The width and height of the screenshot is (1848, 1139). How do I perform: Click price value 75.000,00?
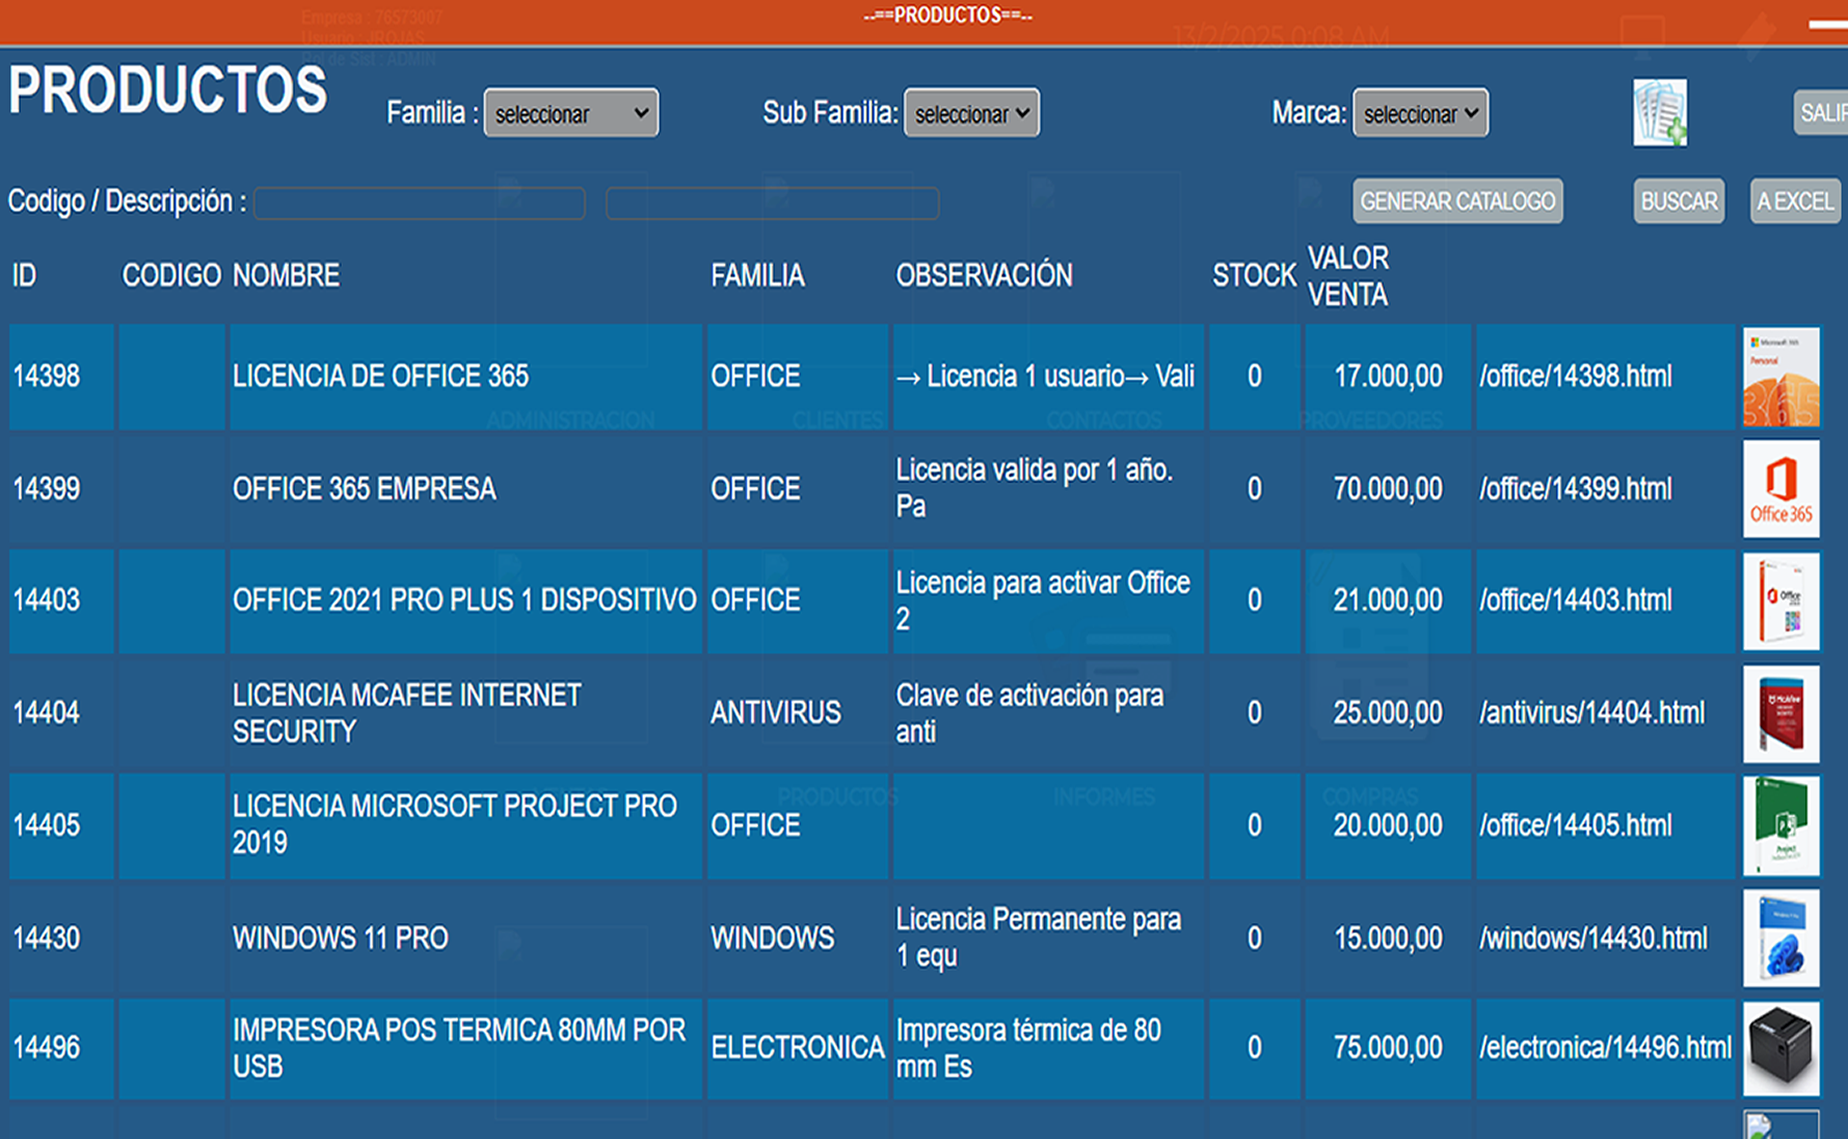point(1388,1047)
